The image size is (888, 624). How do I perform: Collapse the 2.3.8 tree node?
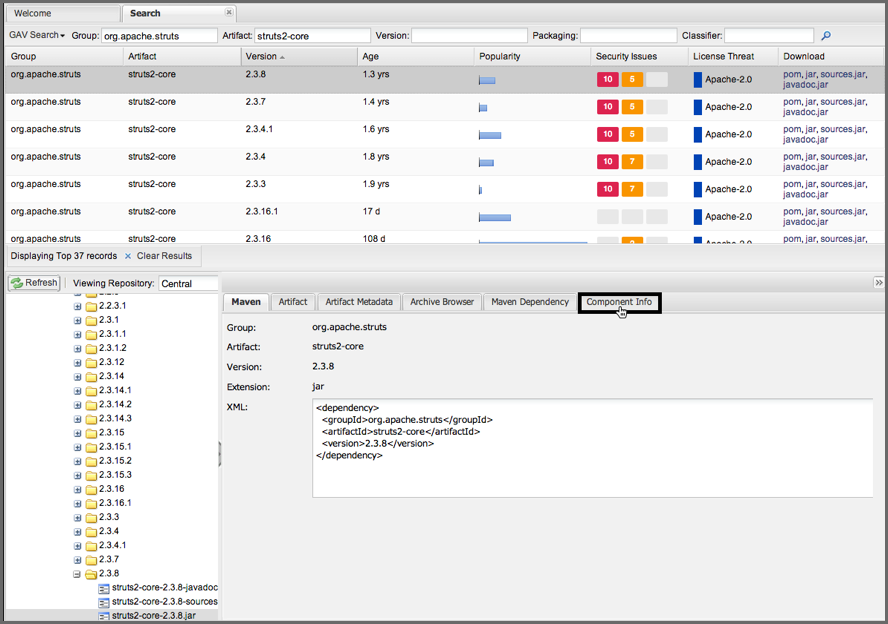[x=78, y=574]
